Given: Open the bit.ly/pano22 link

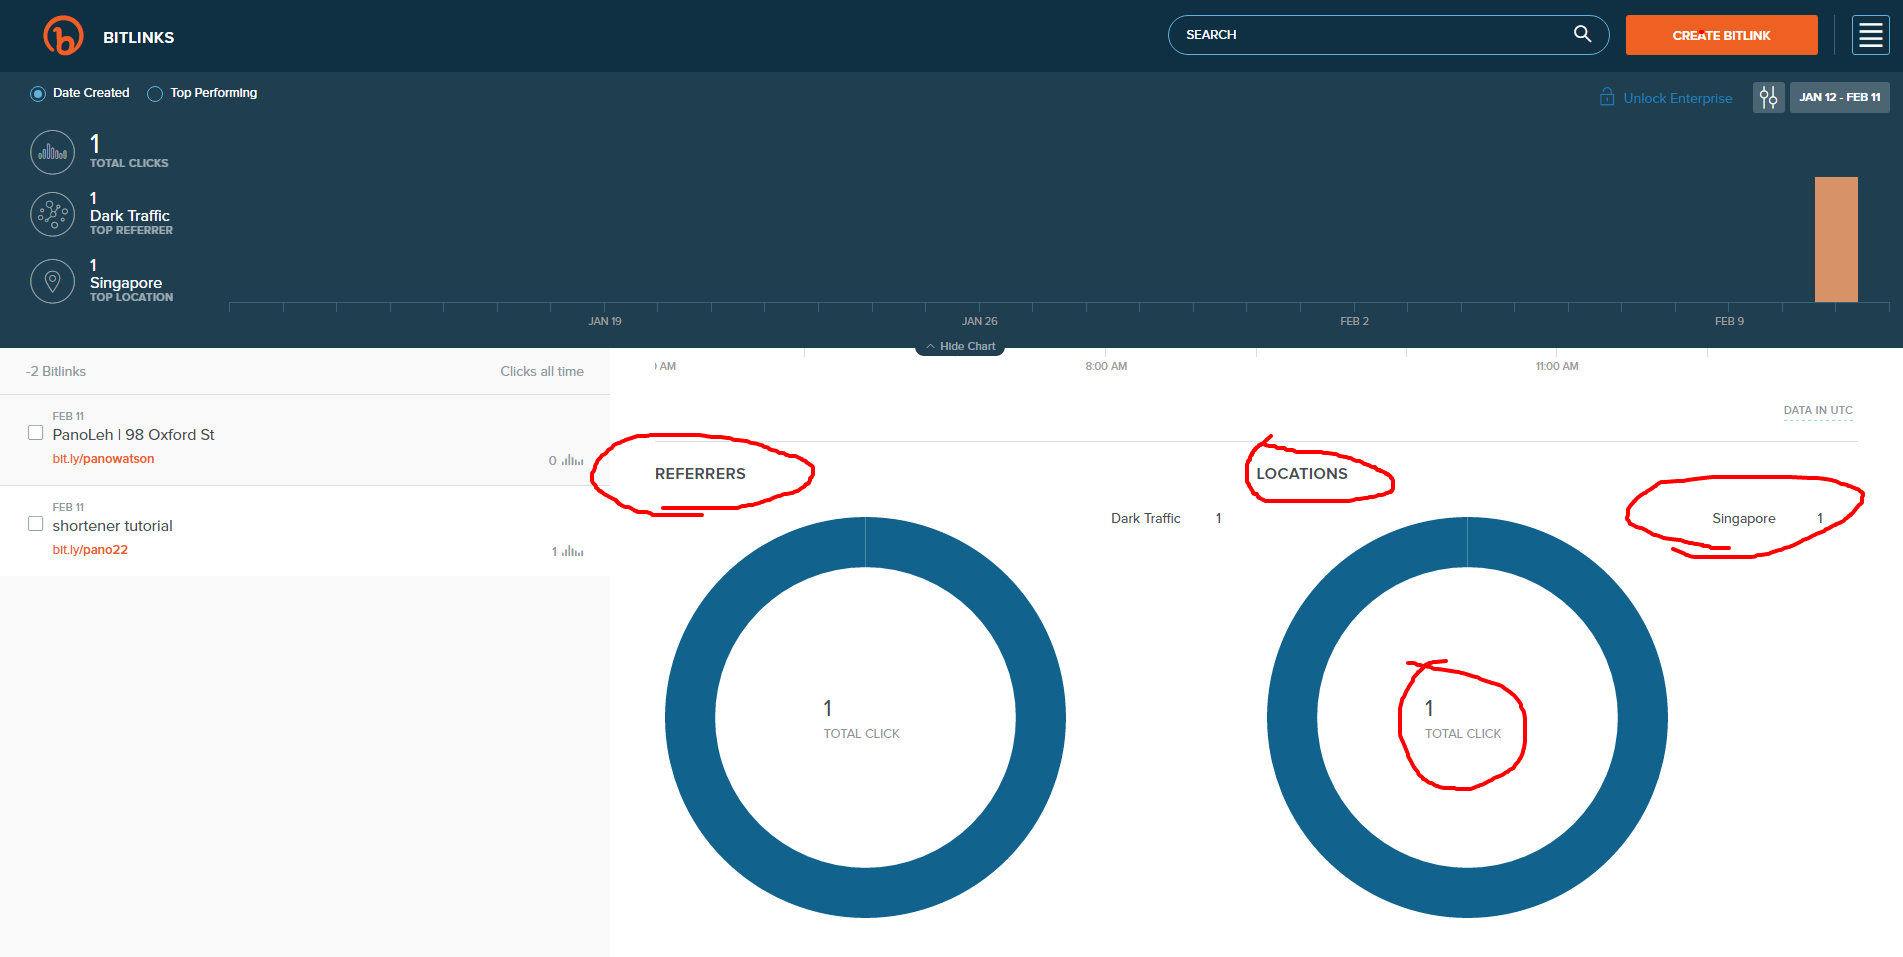Looking at the screenshot, I should pos(90,550).
